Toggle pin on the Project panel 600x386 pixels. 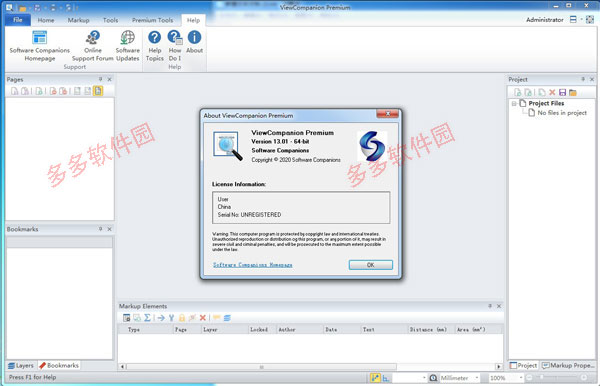[x=583, y=79]
